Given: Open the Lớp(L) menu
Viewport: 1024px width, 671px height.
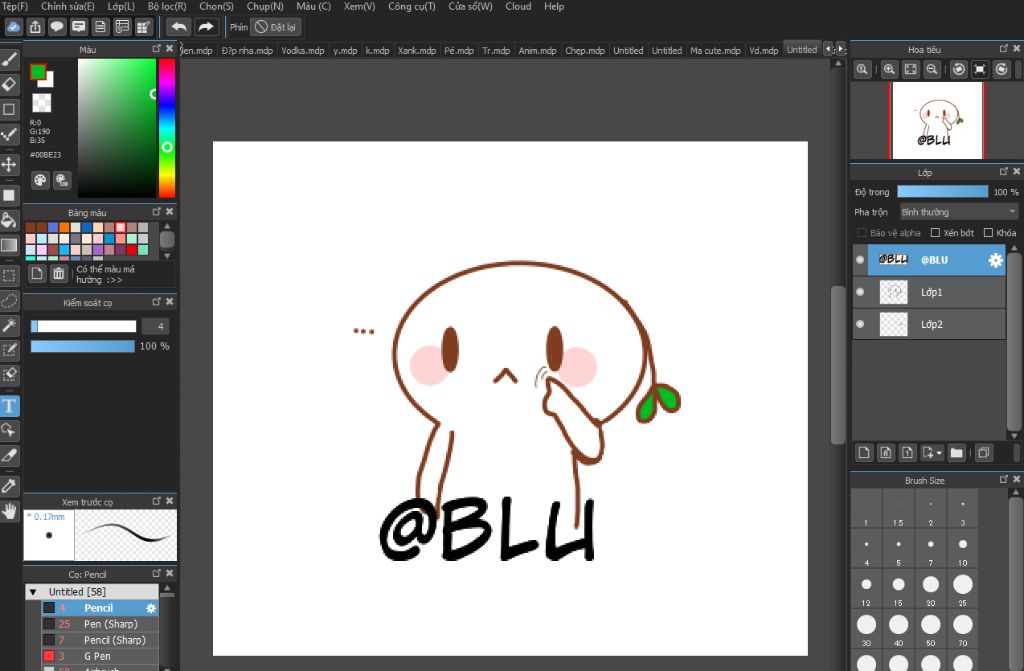Looking at the screenshot, I should click(x=121, y=7).
